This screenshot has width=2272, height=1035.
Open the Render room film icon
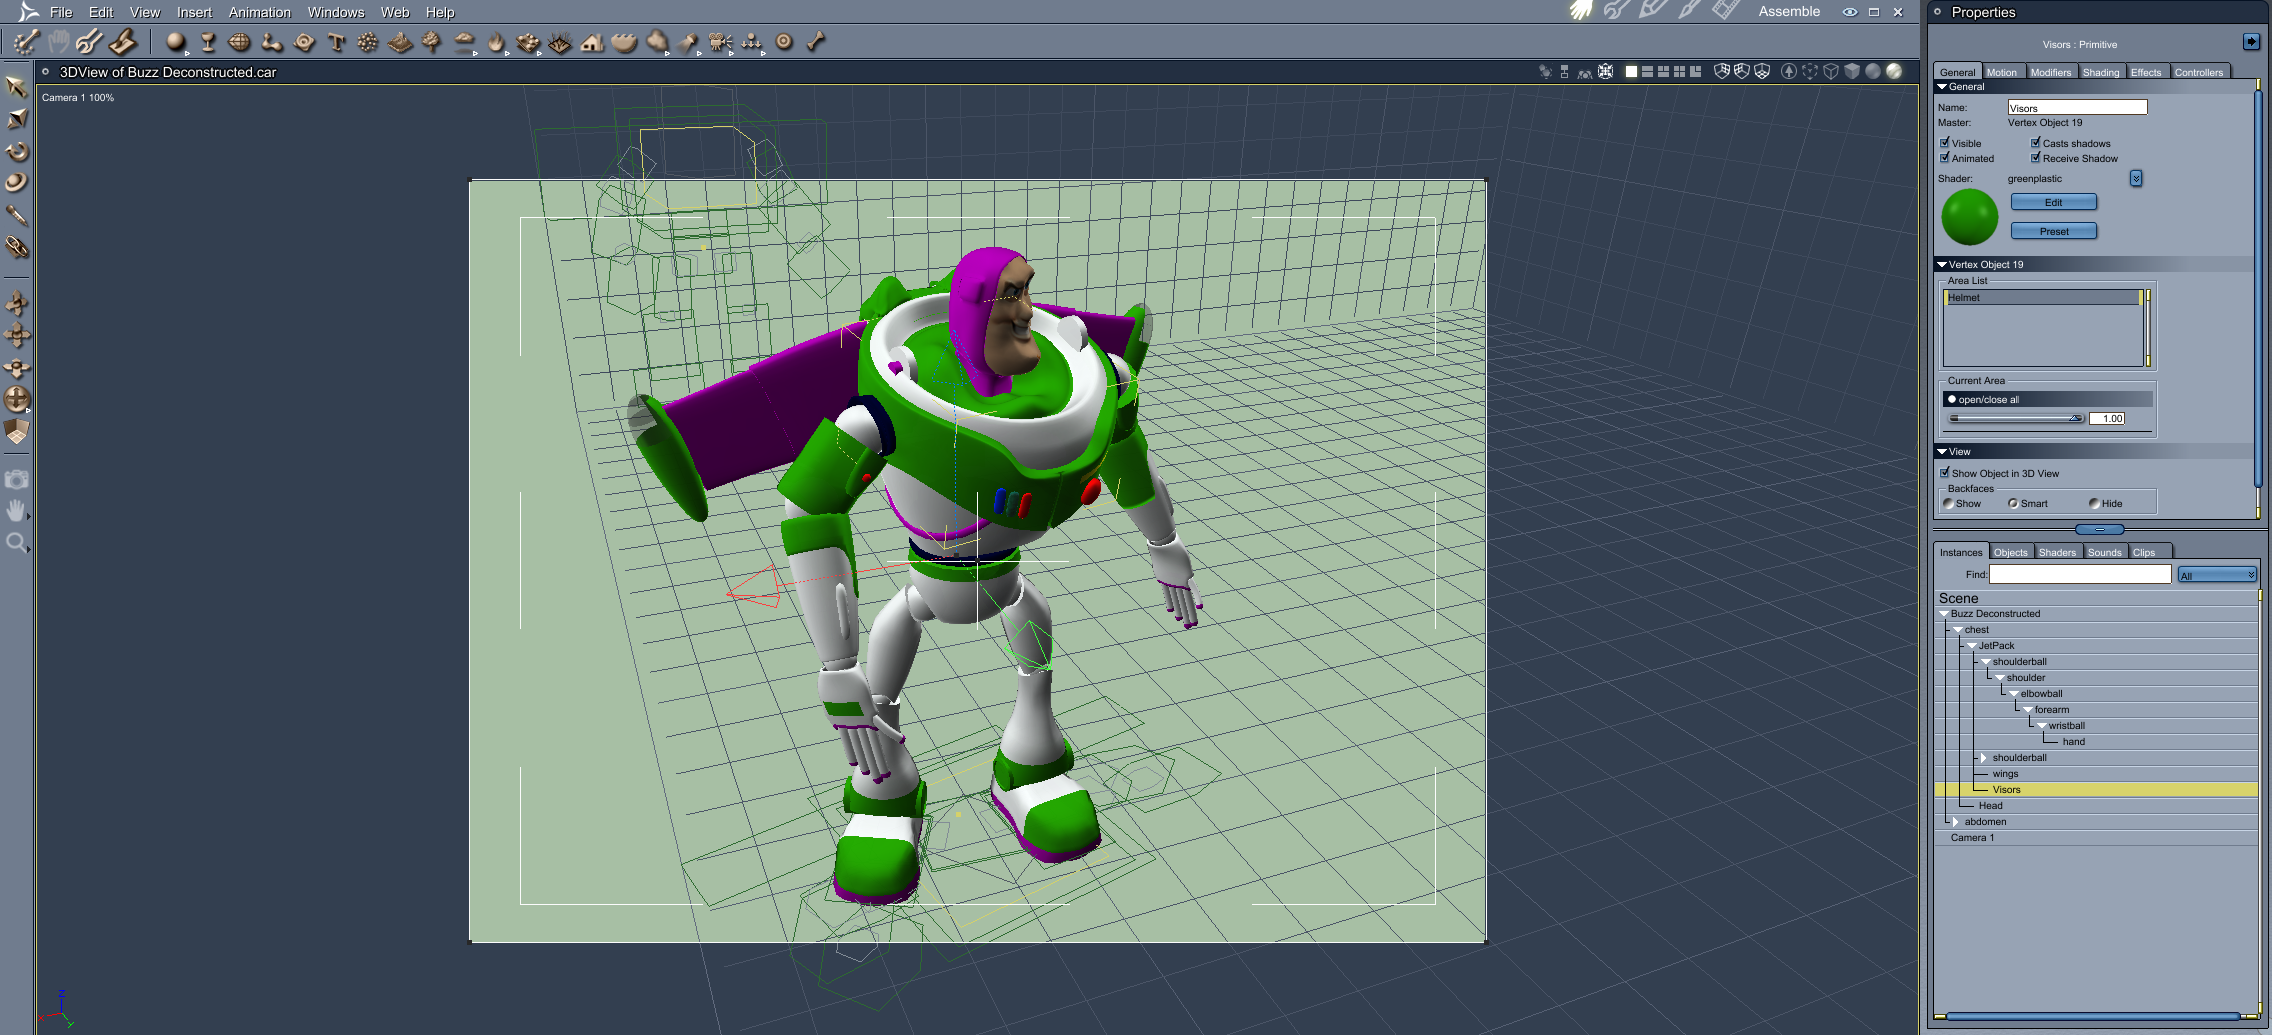pyautogui.click(x=1725, y=11)
